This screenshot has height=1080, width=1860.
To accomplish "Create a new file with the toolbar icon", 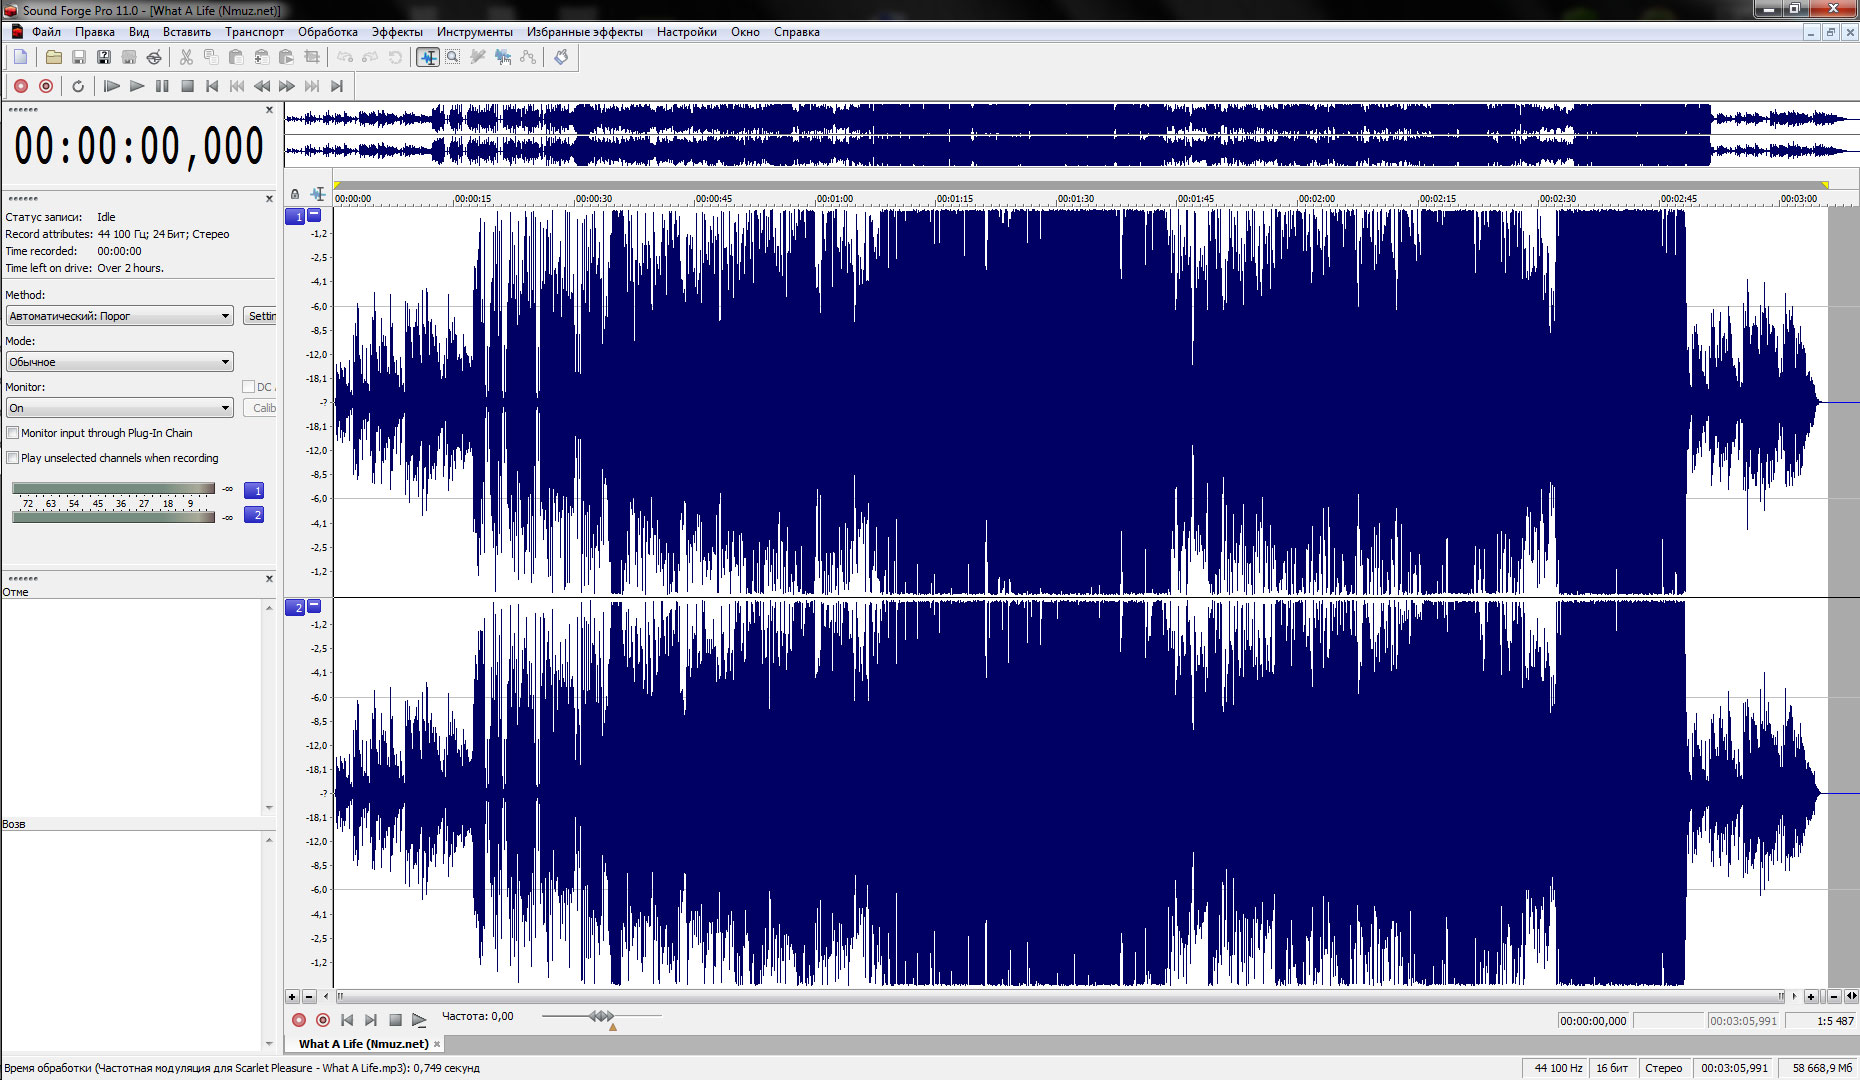I will click(x=20, y=57).
